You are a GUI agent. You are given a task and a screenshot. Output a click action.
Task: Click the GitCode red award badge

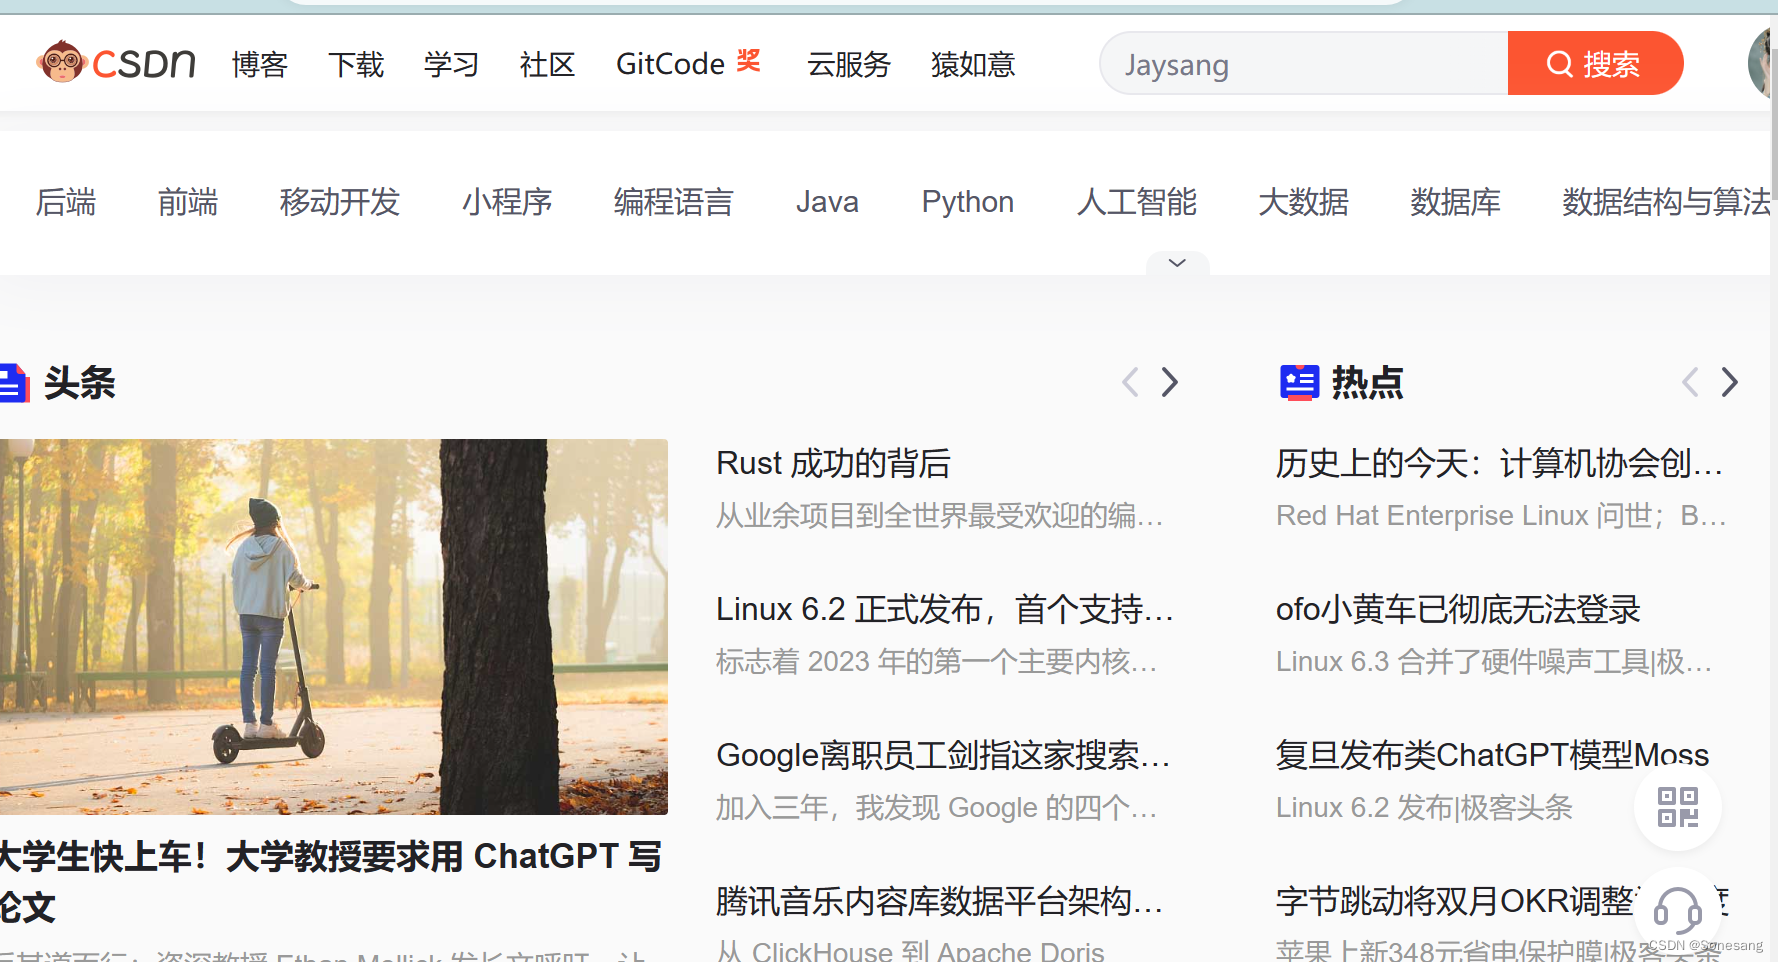click(749, 60)
